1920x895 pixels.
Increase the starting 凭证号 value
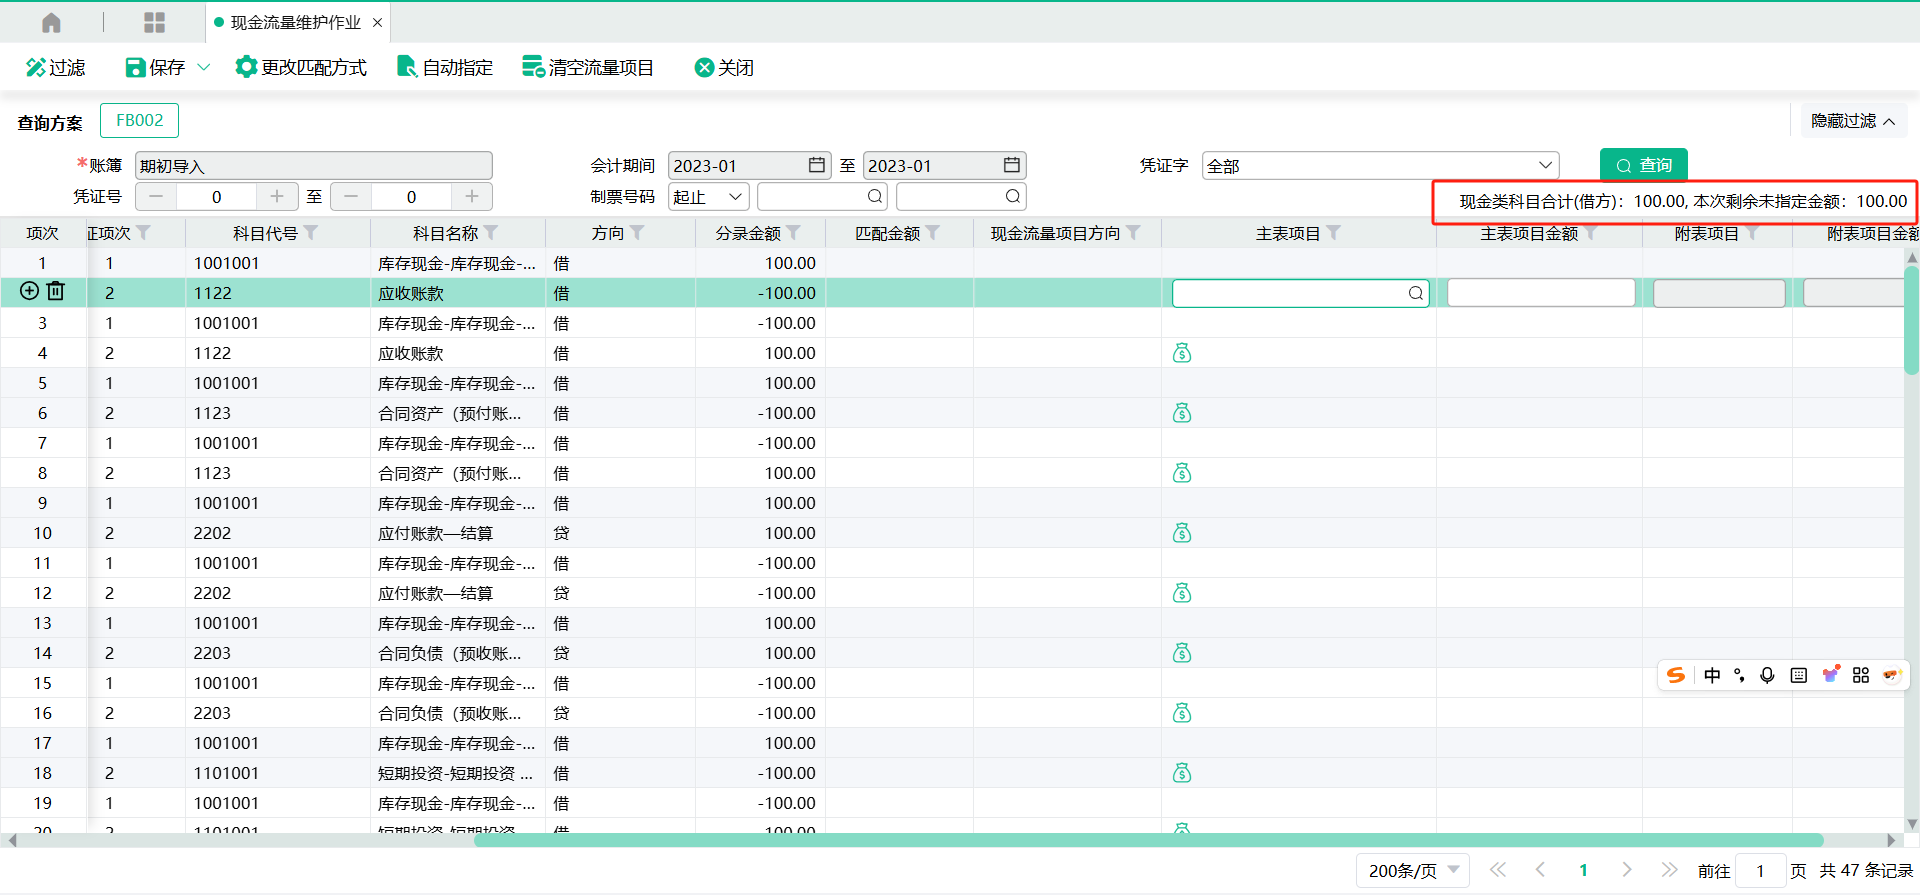click(x=277, y=196)
